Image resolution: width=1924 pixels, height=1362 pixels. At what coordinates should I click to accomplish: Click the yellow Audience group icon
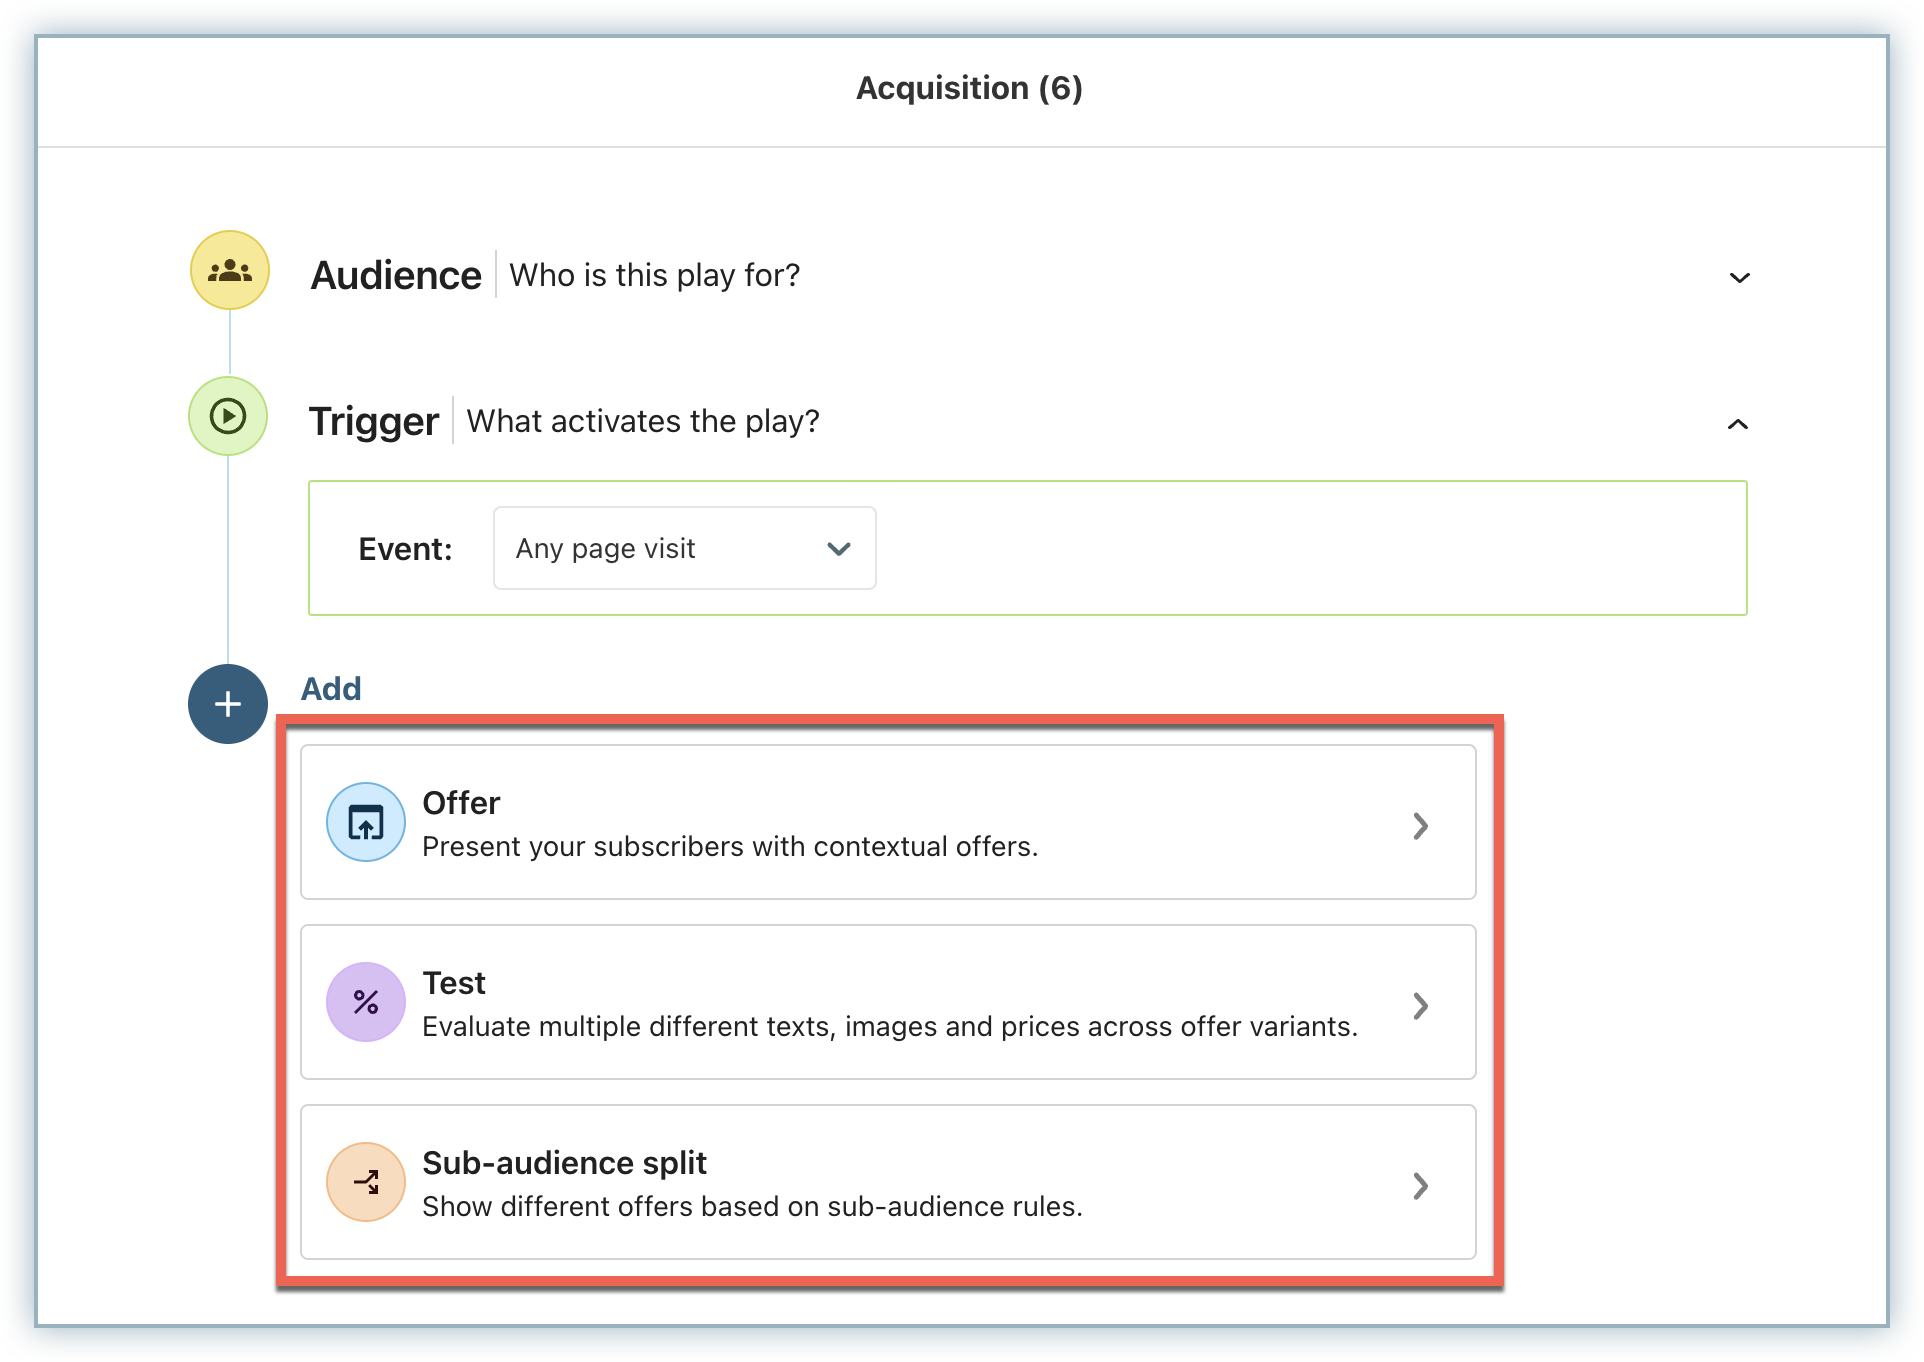tap(230, 271)
